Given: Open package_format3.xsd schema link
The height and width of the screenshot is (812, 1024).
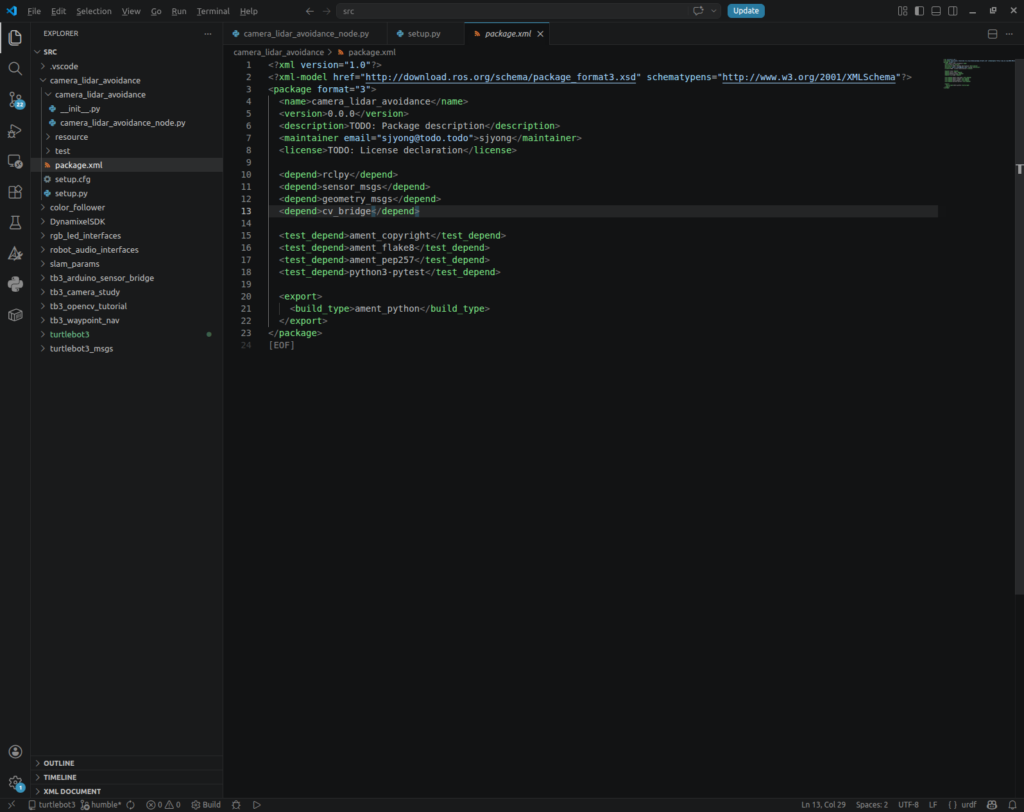Looking at the screenshot, I should tap(500, 77).
